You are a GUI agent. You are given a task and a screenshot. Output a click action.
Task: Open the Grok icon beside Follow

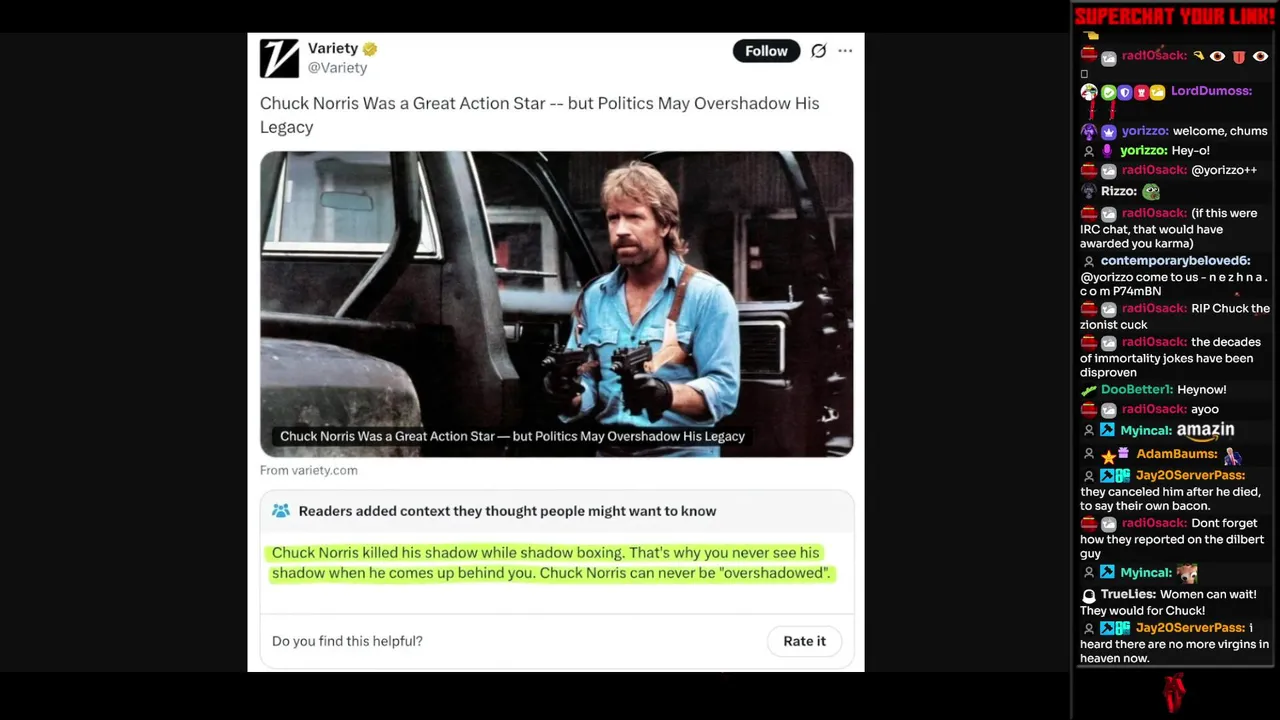[818, 51]
